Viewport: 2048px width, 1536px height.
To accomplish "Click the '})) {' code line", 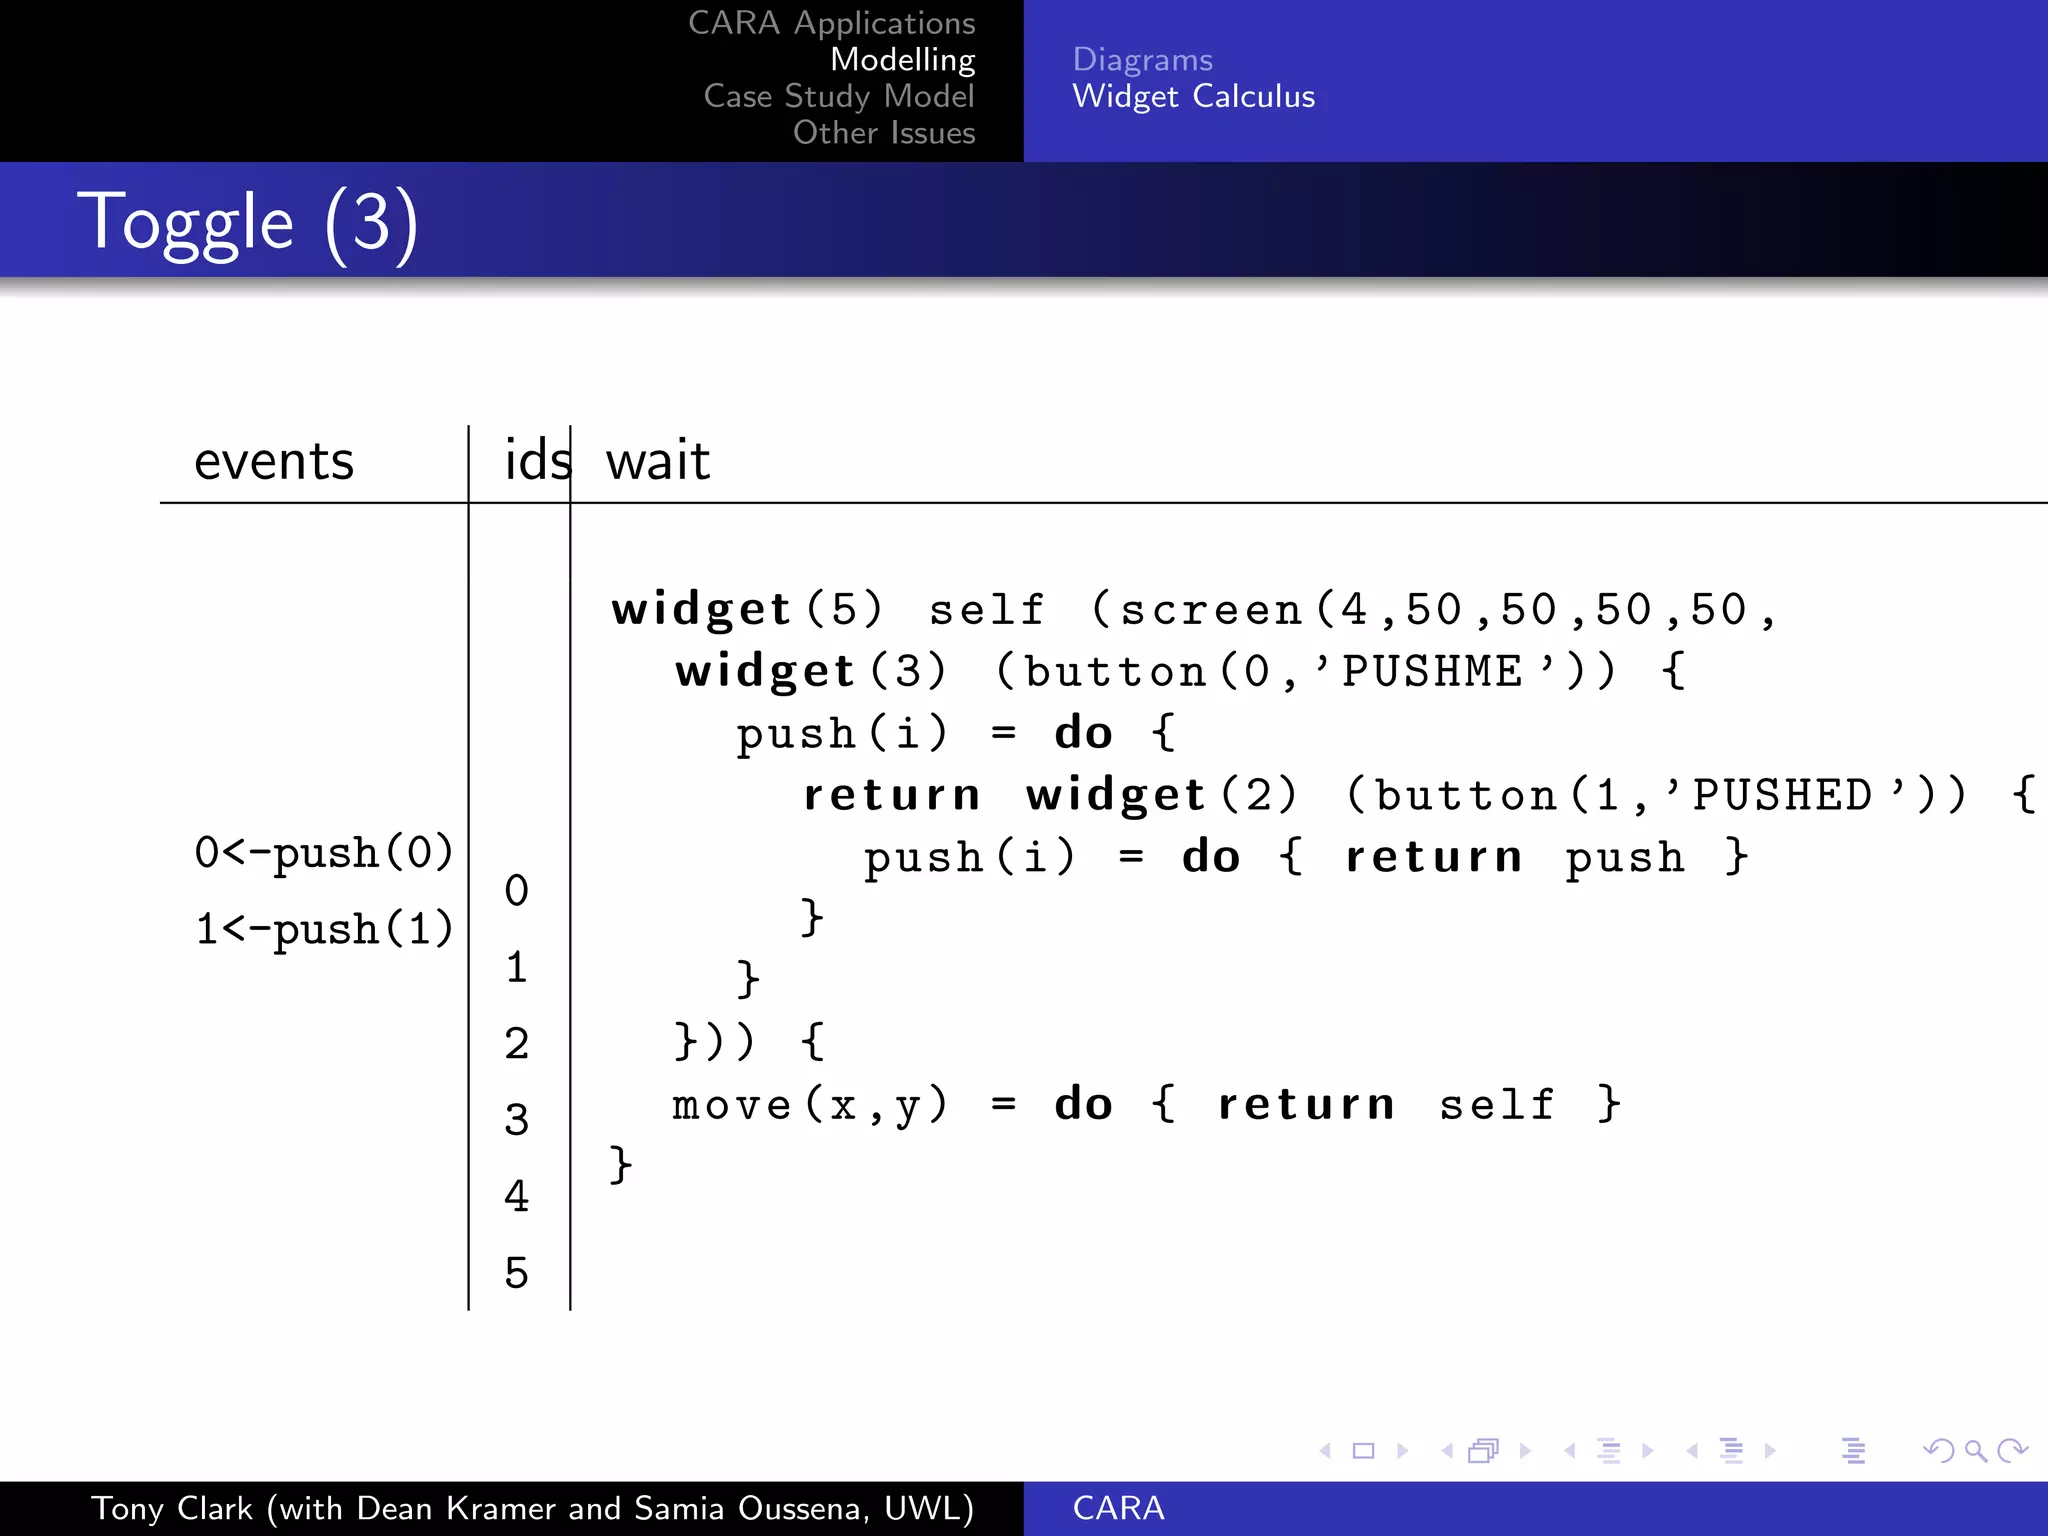I will [x=749, y=1043].
